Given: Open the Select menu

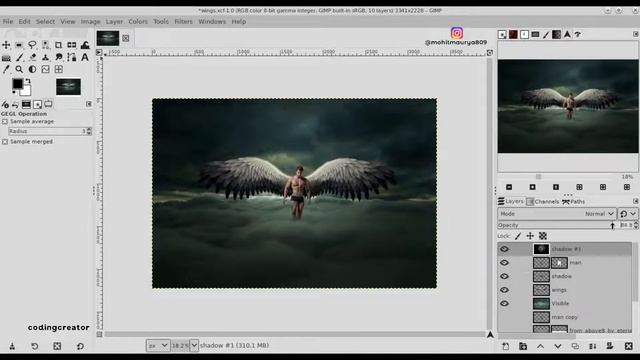Looking at the screenshot, I should pos(45,22).
